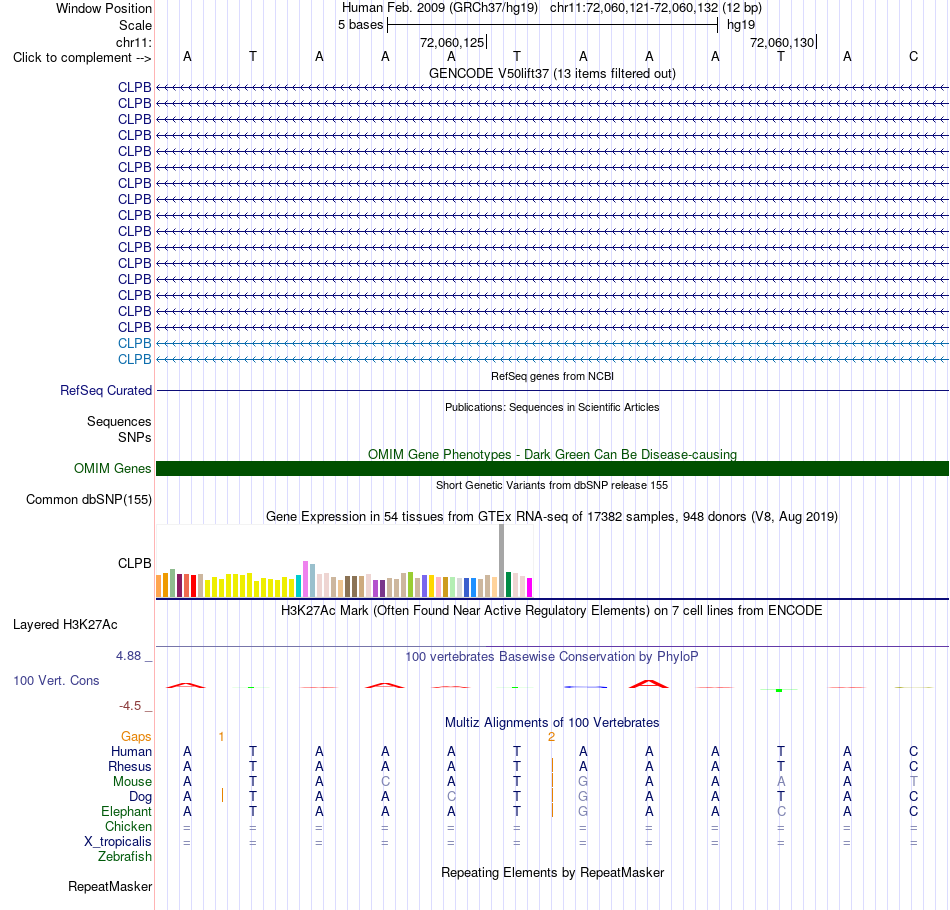Click 'Repeating Elements by RepeatMasker' title

[552, 872]
